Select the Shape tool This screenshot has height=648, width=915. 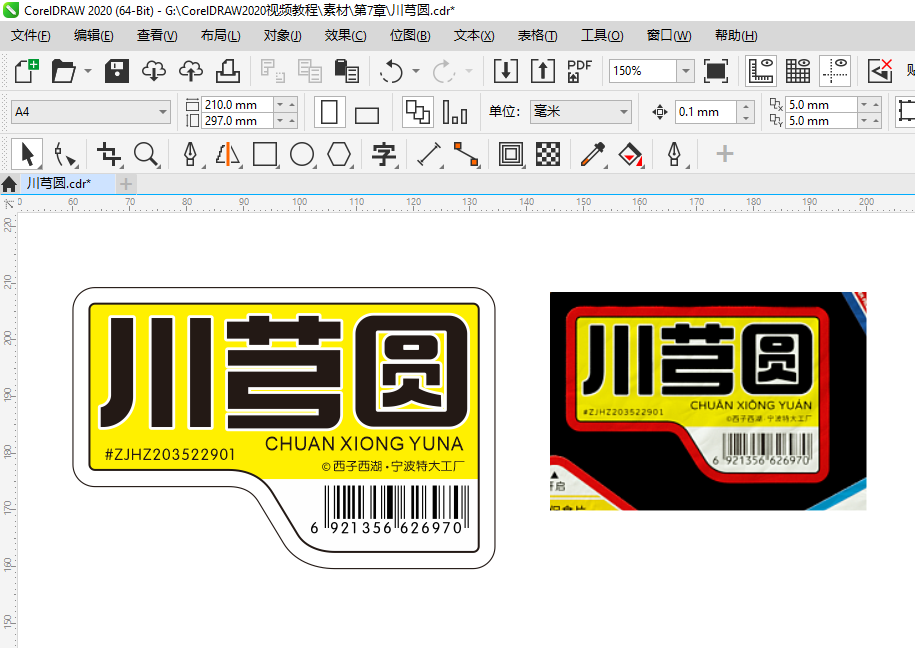coord(66,155)
